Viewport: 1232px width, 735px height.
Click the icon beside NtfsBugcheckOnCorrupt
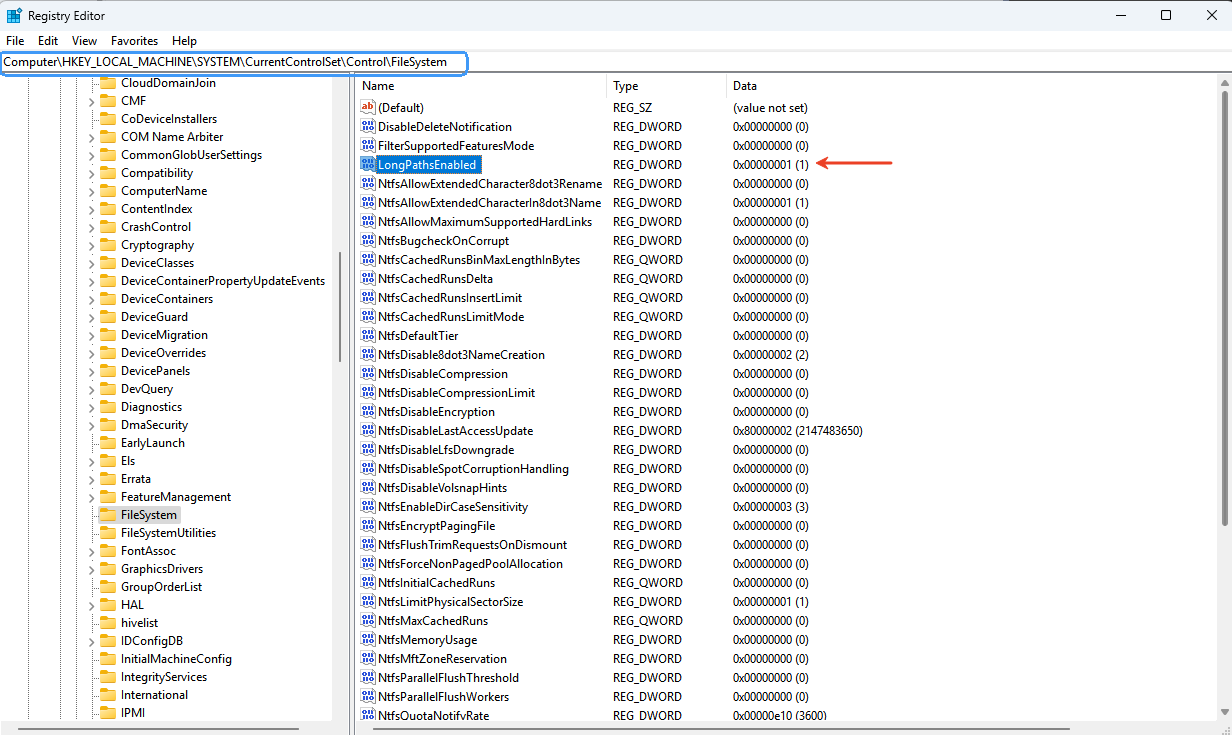(x=367, y=240)
